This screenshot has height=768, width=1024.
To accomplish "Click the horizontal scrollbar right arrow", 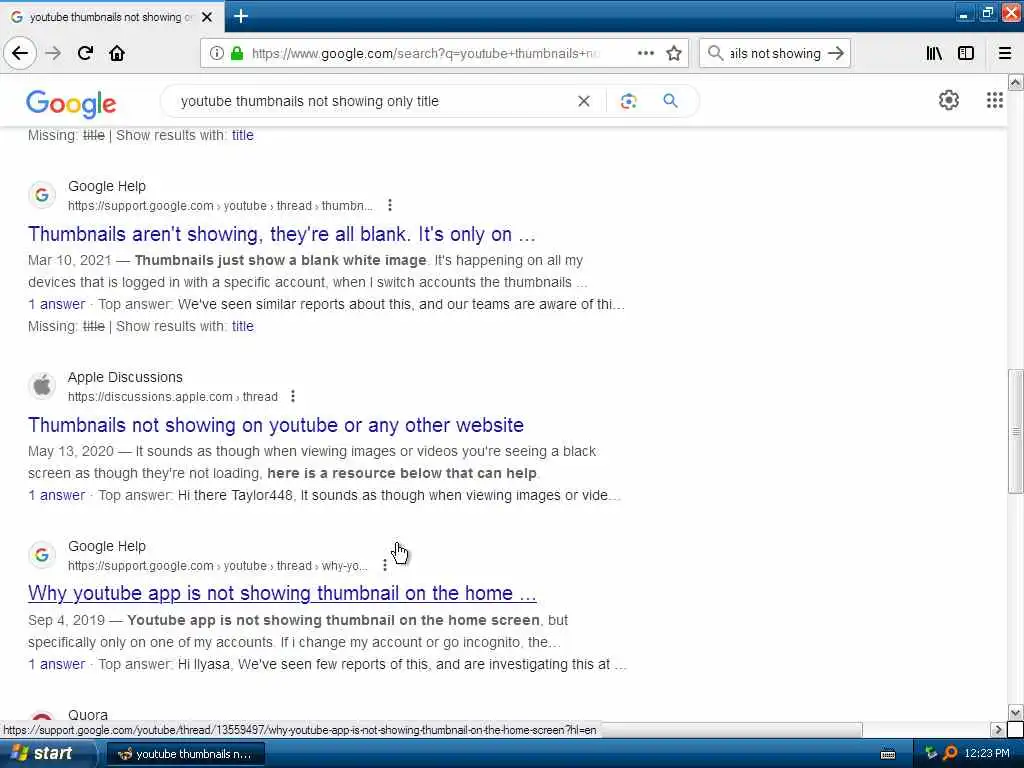I will pyautogui.click(x=998, y=729).
